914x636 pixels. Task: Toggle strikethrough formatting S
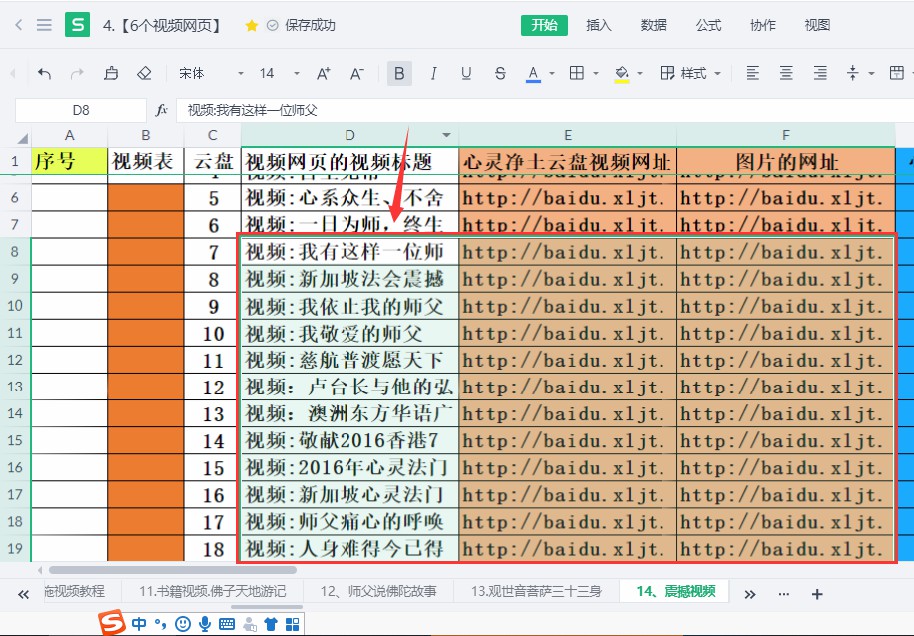point(500,73)
